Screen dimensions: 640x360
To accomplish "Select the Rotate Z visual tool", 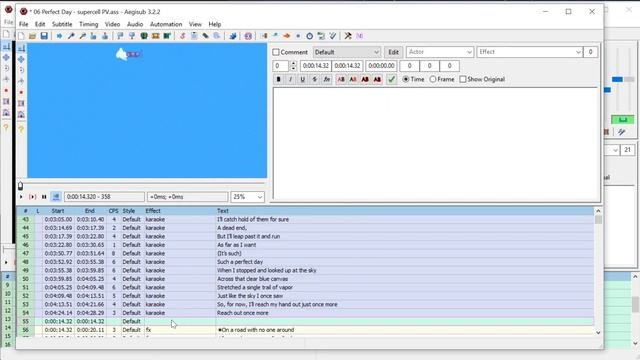I will [x=21, y=70].
